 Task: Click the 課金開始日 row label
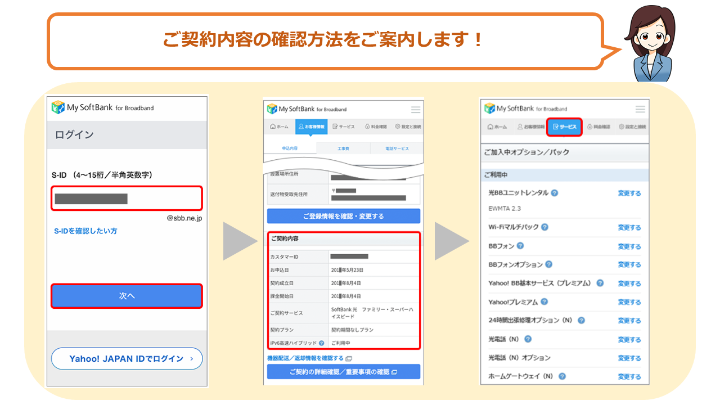[282, 296]
